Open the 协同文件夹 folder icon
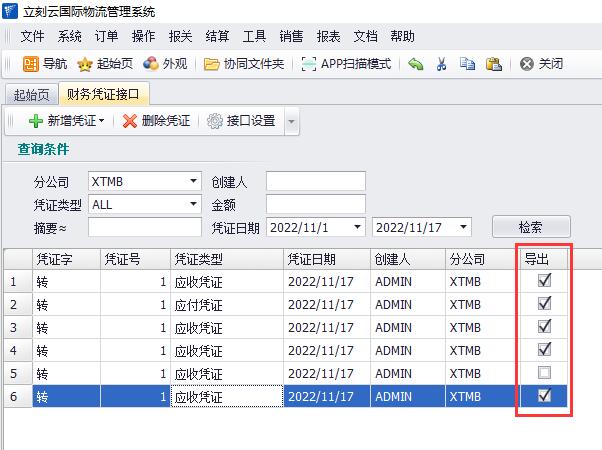 coord(212,64)
